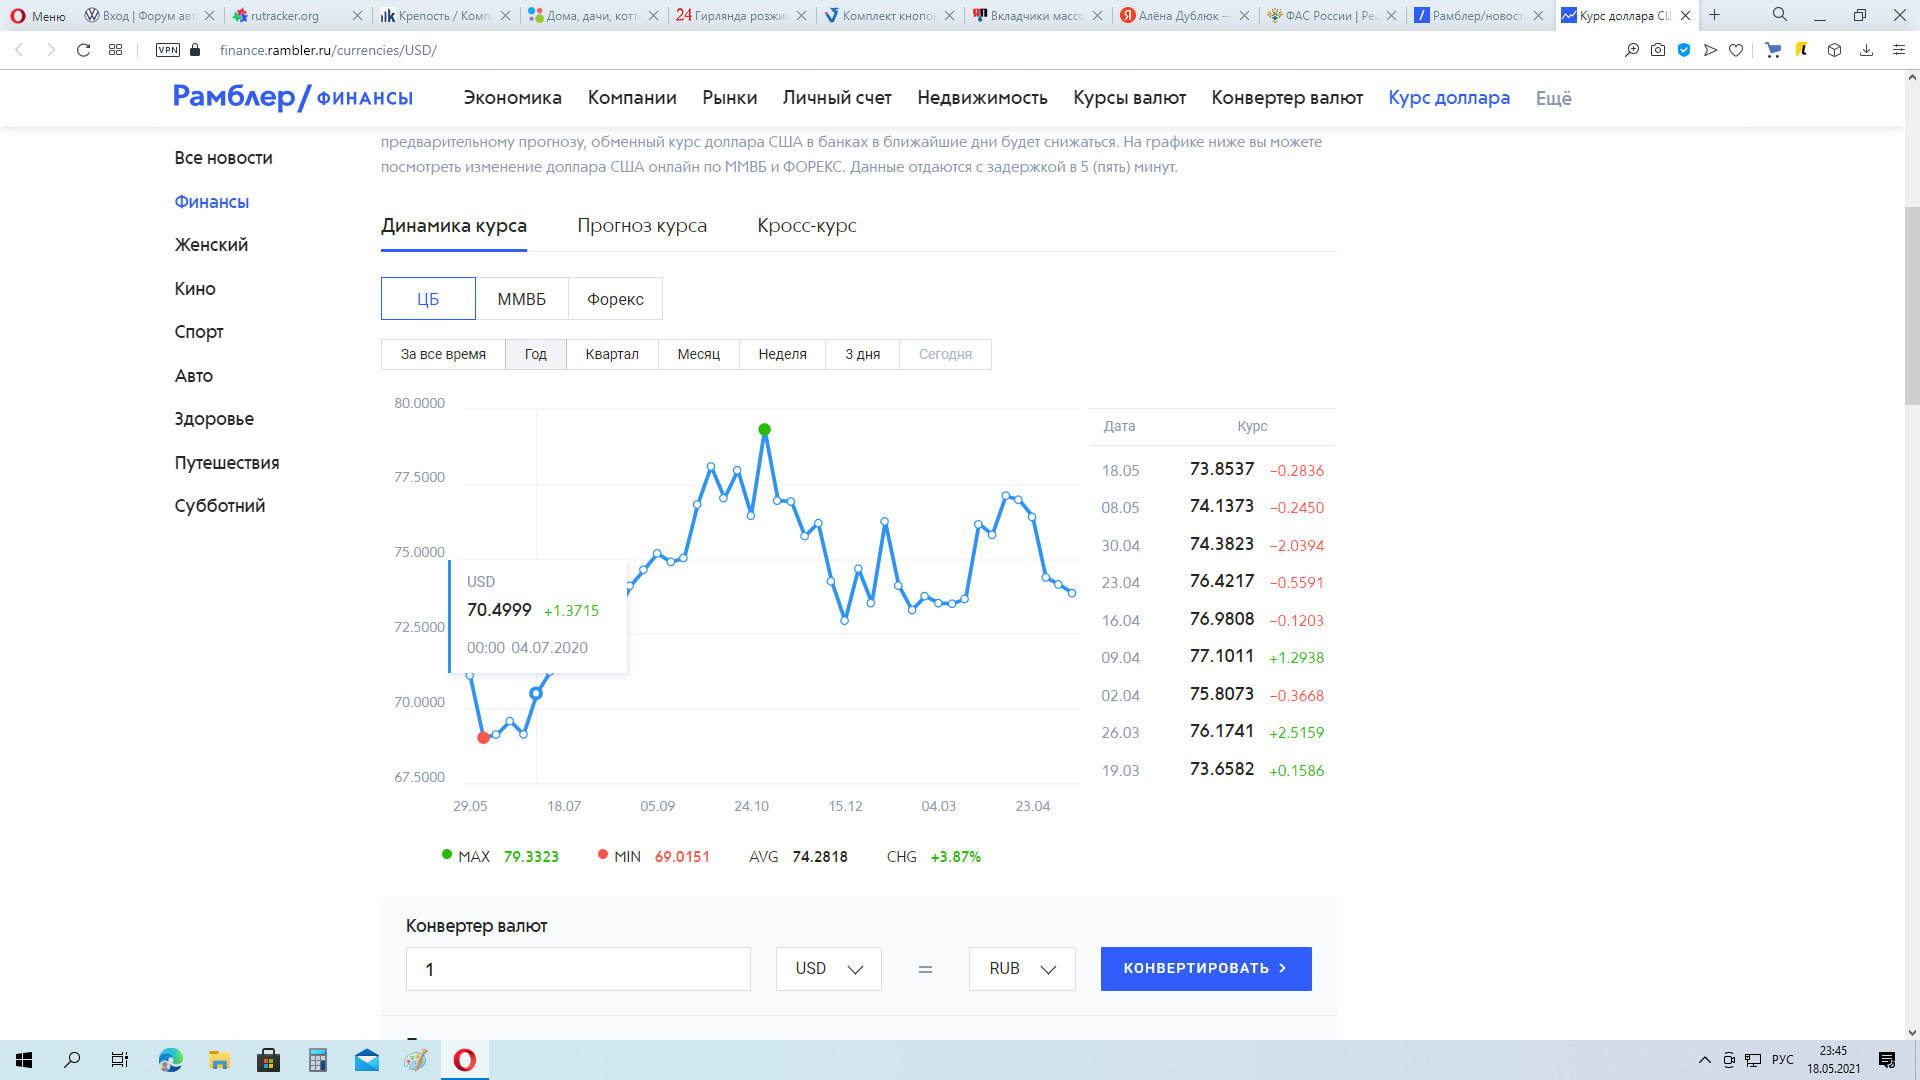The height and width of the screenshot is (1080, 1920).
Task: Open Конвертер валют in the top navigation
Action: pos(1287,98)
